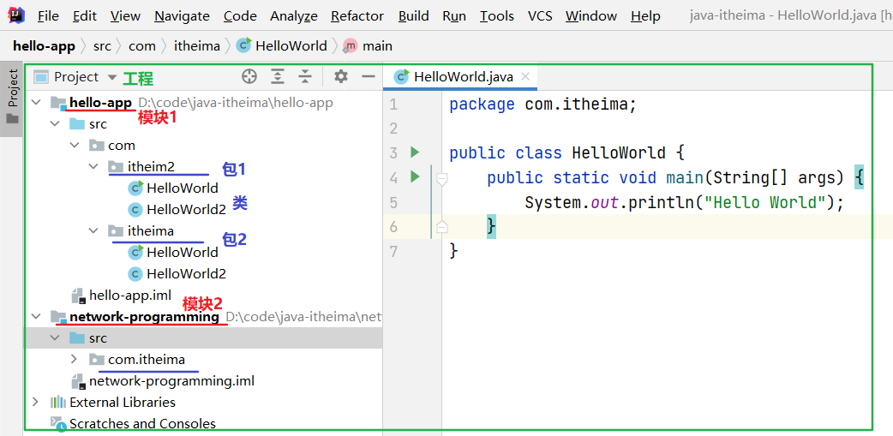Screen dimensions: 893x436
Task: Open the Edit menu
Action: tap(85, 16)
